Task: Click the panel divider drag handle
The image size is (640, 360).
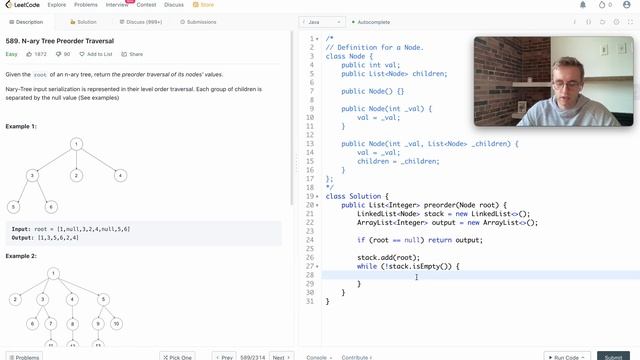Action: [x=297, y=163]
